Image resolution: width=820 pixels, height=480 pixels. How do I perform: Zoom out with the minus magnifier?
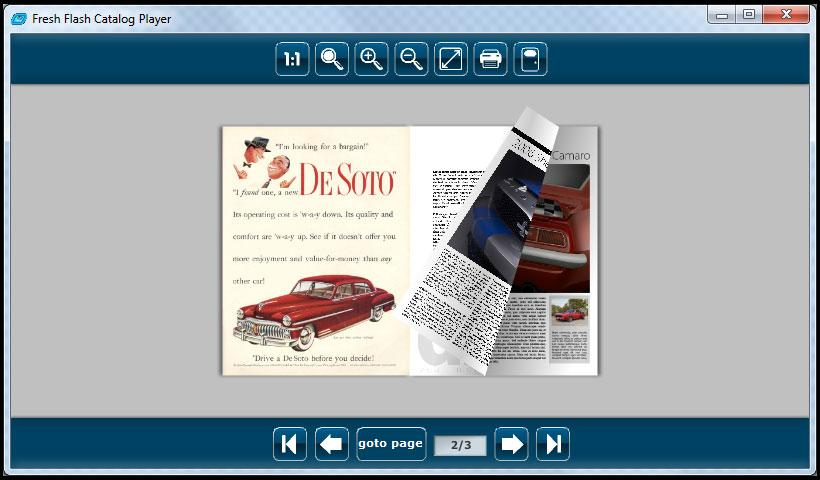pos(411,60)
